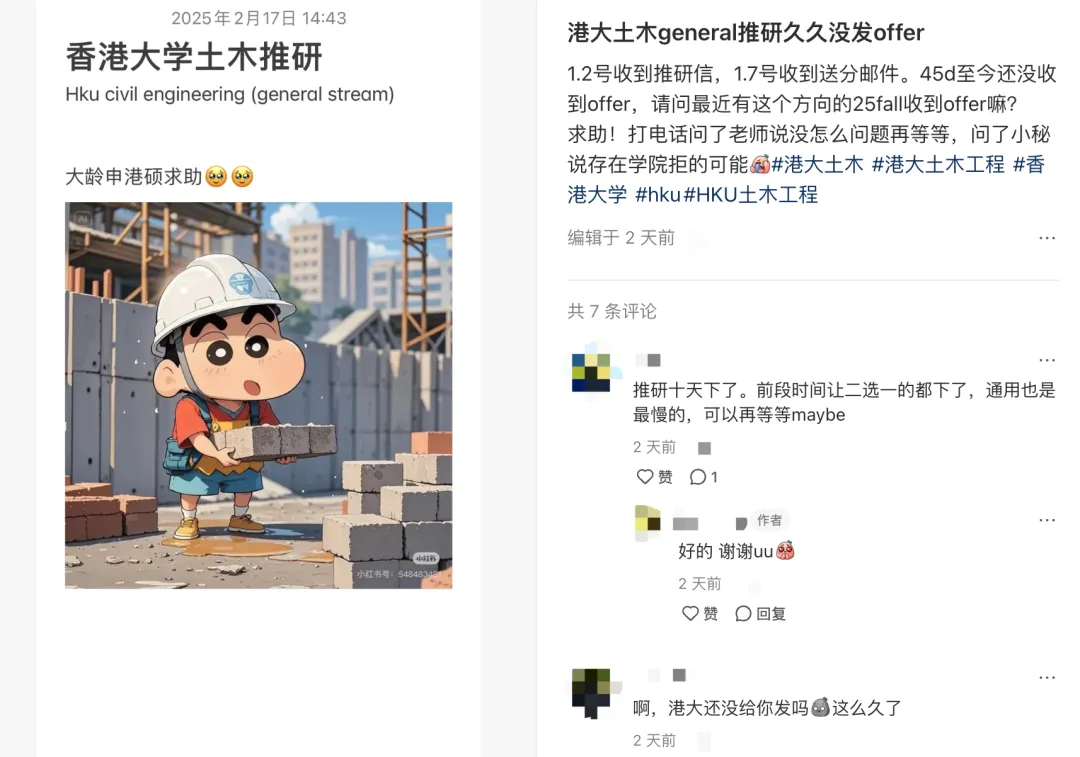The height and width of the screenshot is (757, 1080).
Task: Click the post title 香港大学土木推研
Action: click(x=194, y=56)
